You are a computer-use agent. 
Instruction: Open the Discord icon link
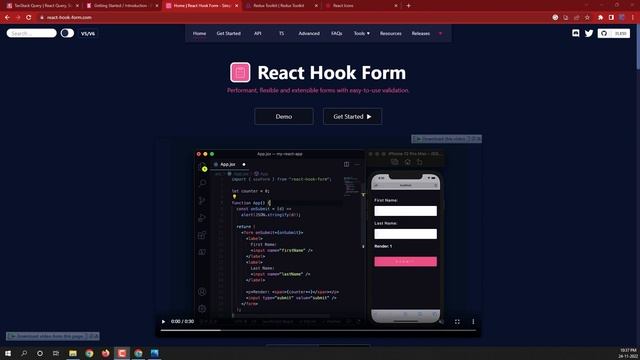[576, 33]
